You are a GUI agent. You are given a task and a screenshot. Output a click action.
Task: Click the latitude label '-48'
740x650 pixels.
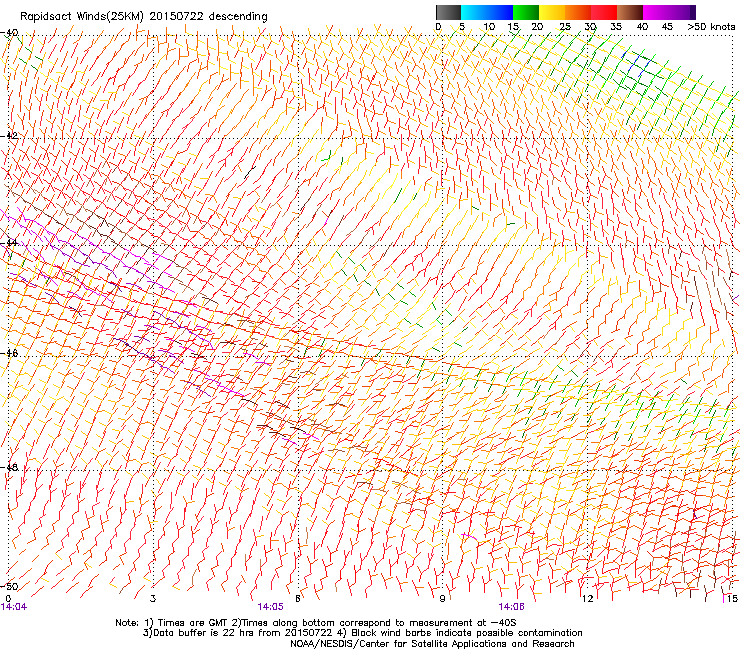[x=9, y=467]
